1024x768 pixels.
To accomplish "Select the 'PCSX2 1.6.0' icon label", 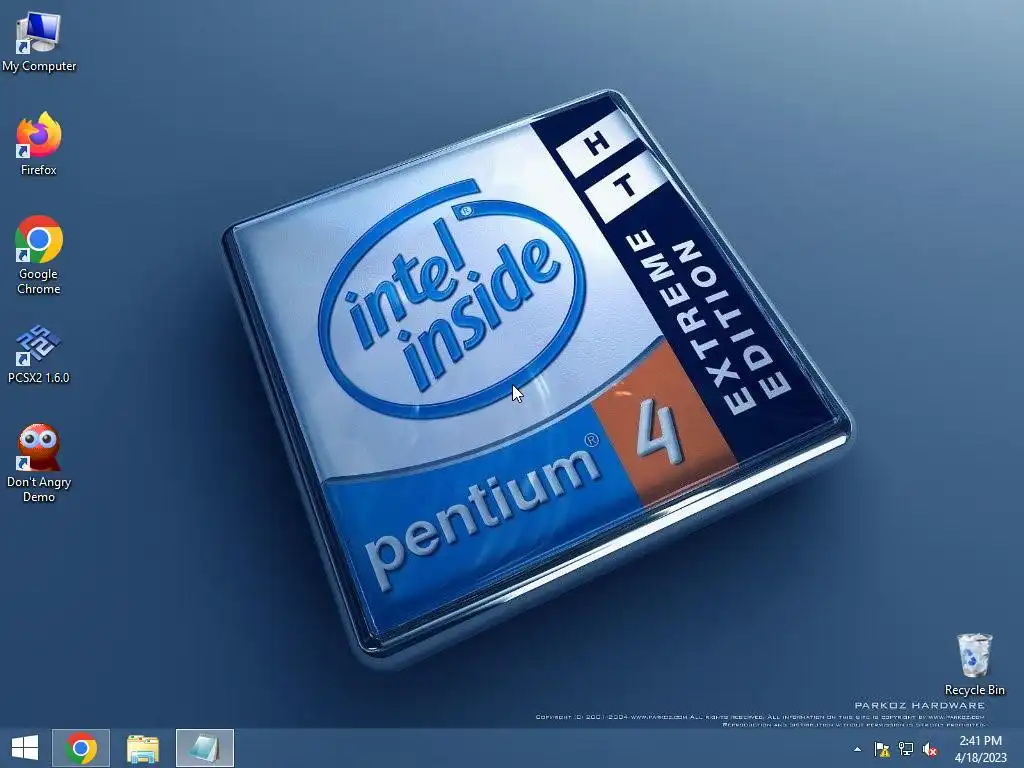I will coord(39,377).
